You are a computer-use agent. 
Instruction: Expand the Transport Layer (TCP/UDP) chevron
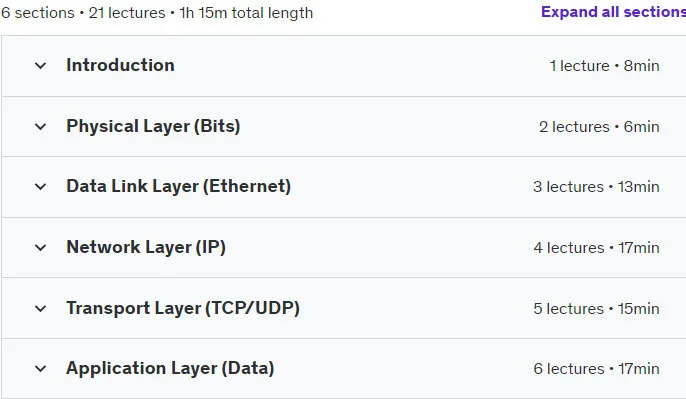[41, 308]
